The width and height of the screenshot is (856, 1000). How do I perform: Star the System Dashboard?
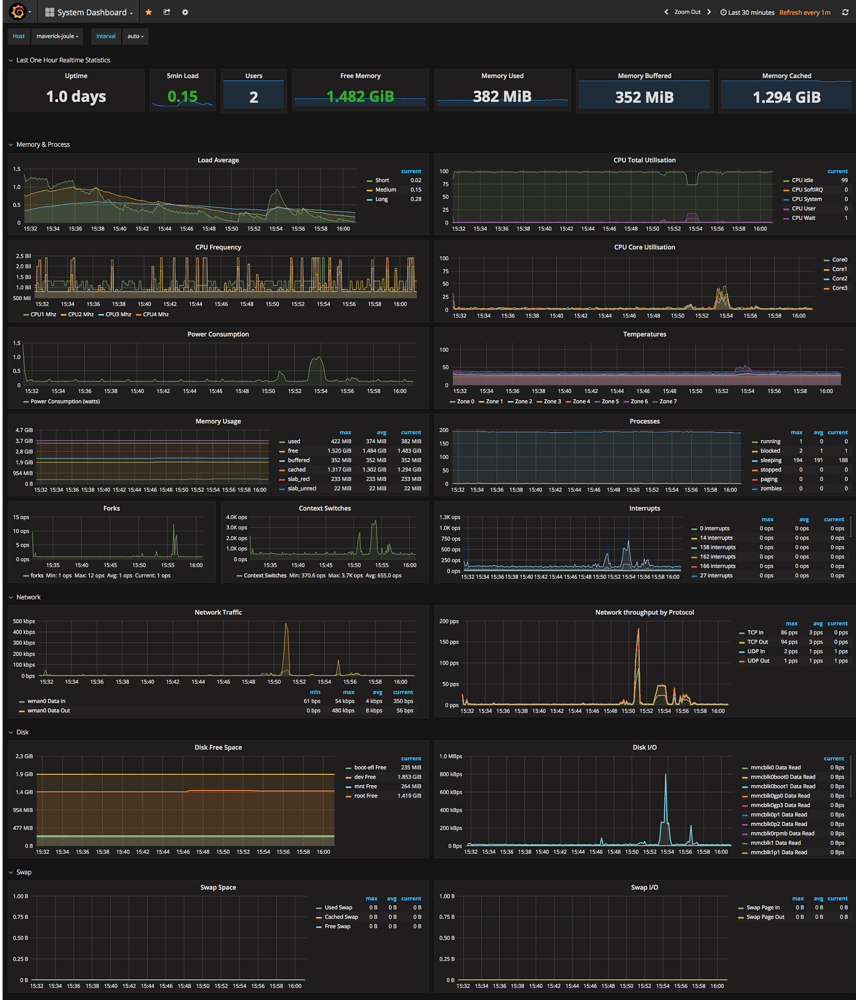coord(147,11)
